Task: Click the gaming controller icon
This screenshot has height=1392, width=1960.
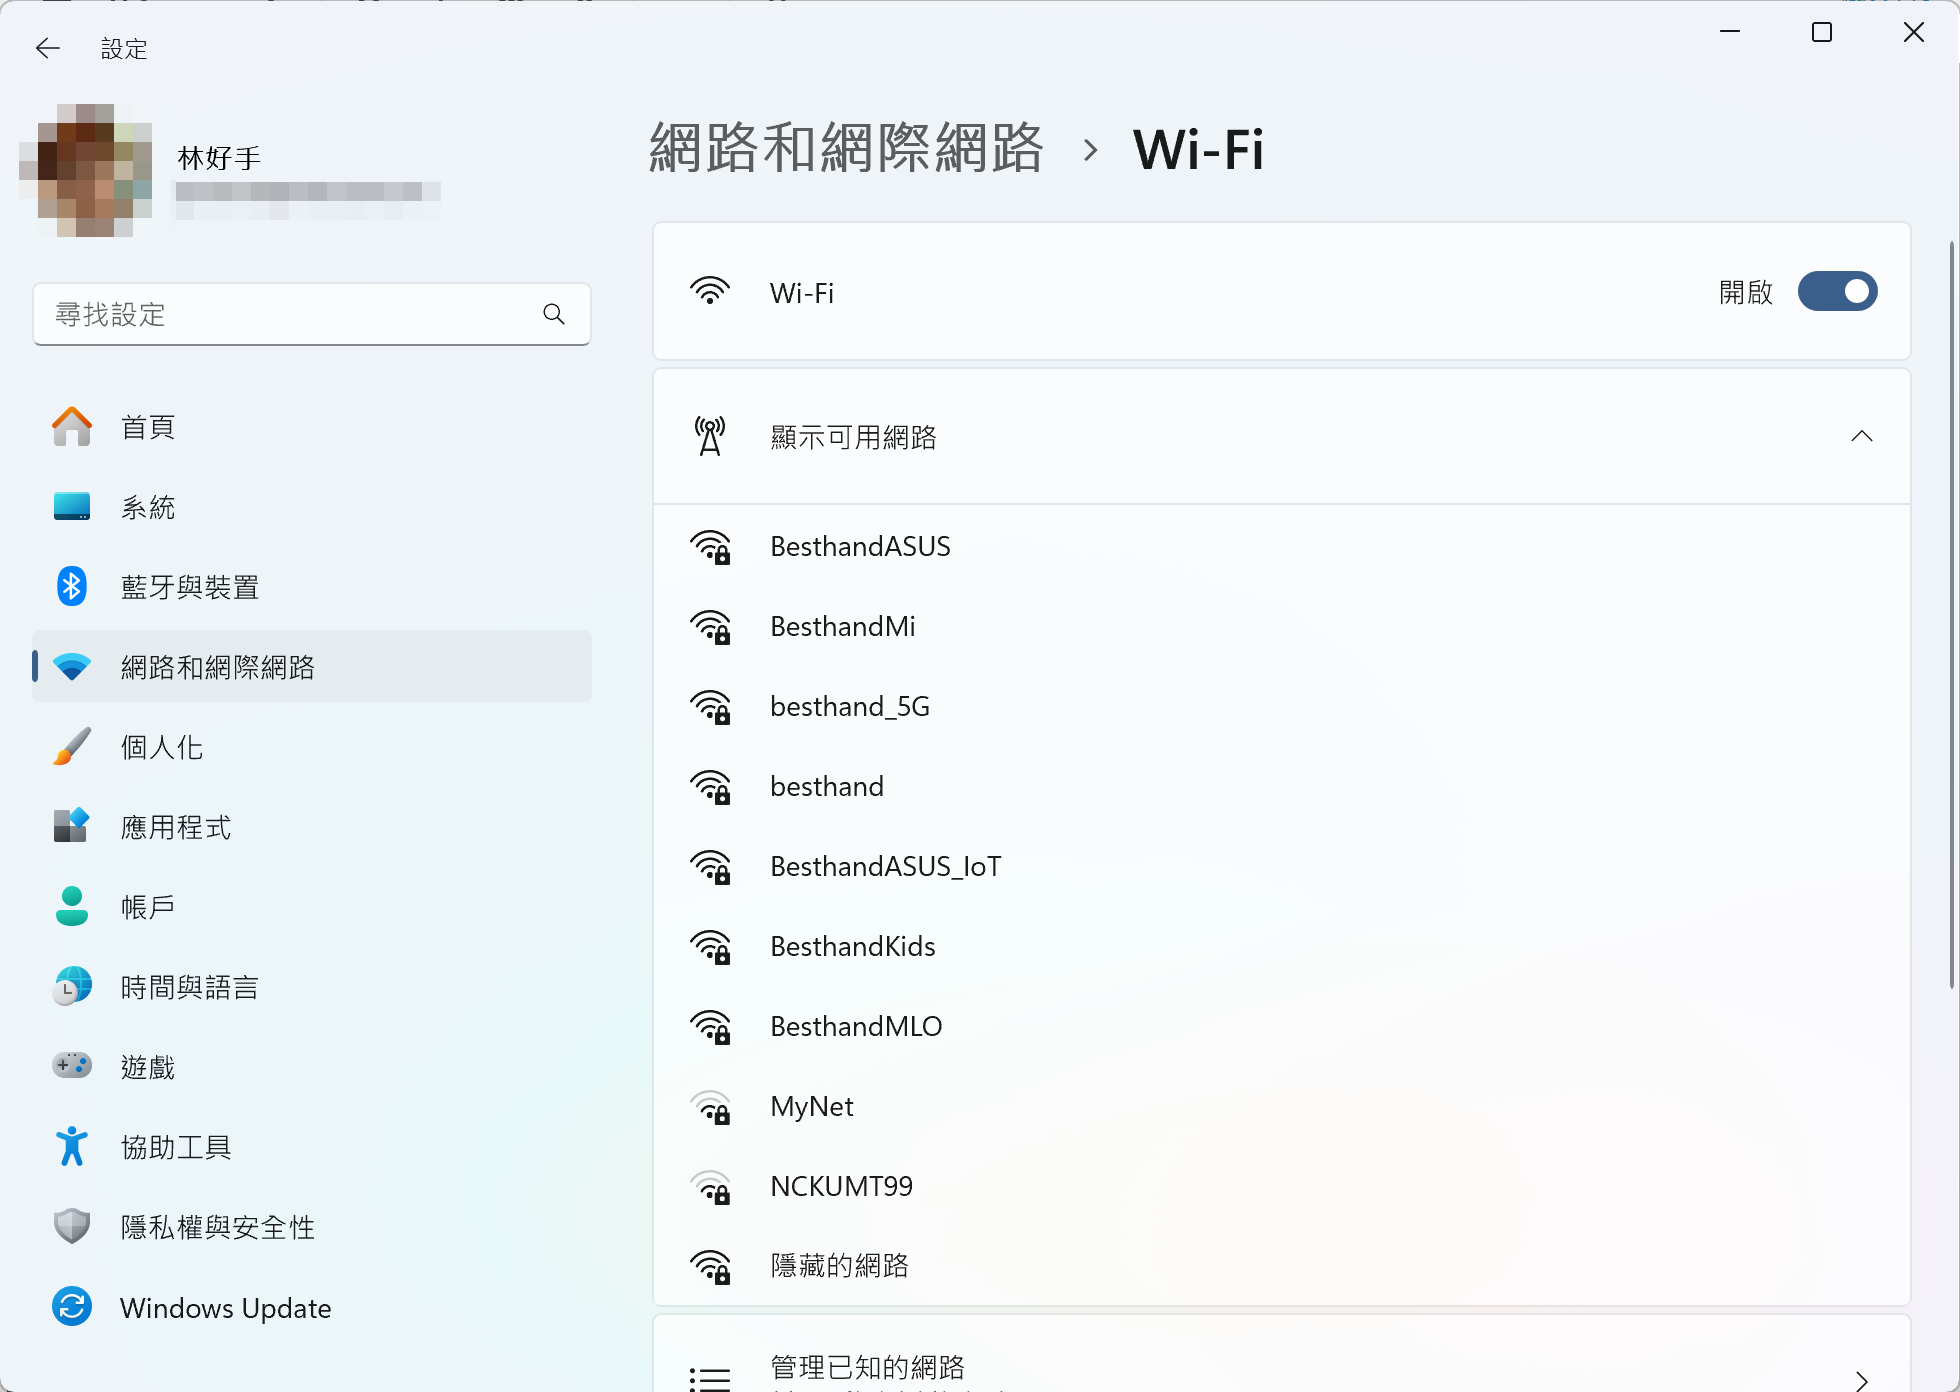Action: (x=71, y=1066)
